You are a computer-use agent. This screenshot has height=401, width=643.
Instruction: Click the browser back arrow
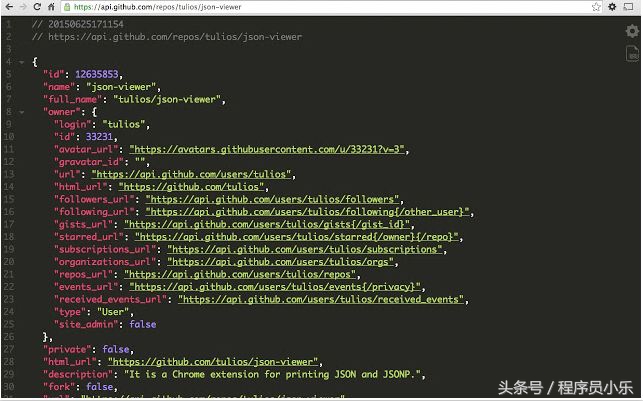click(x=10, y=7)
